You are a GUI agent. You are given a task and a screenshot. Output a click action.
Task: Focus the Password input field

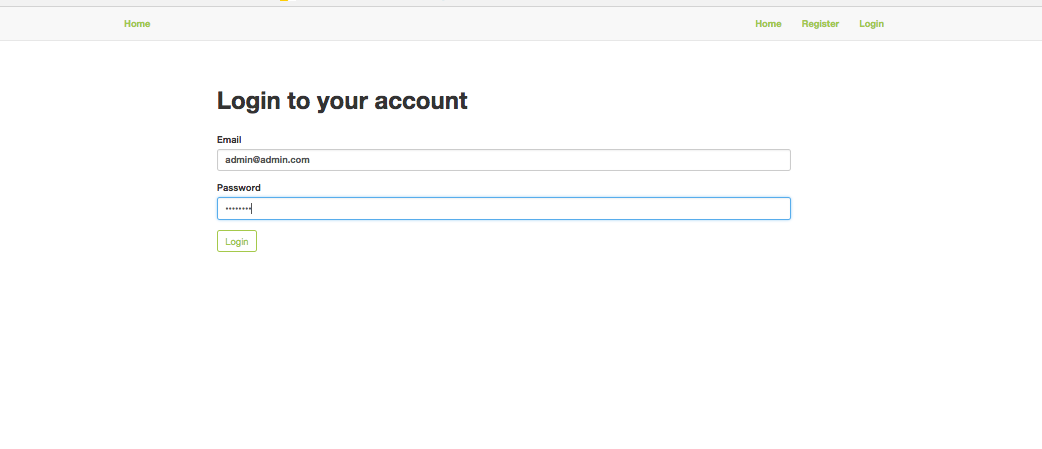pos(503,208)
